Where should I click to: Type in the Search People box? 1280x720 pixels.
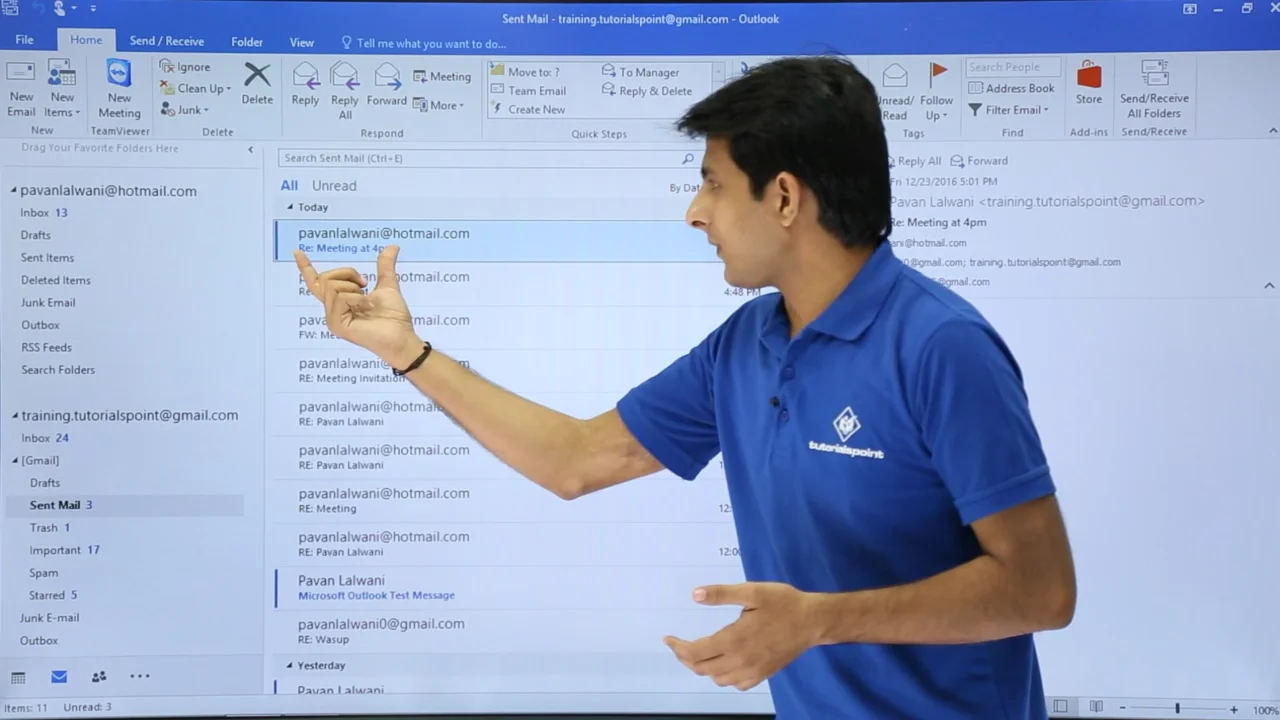[x=1013, y=67]
